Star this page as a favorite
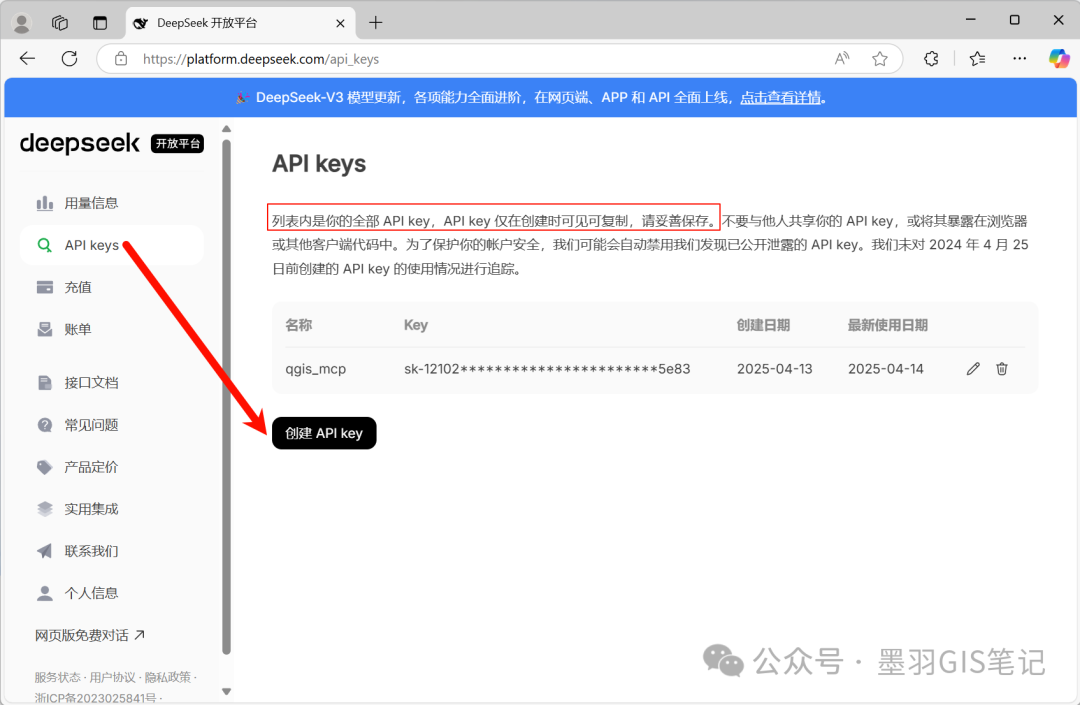1080x705 pixels. point(879,59)
